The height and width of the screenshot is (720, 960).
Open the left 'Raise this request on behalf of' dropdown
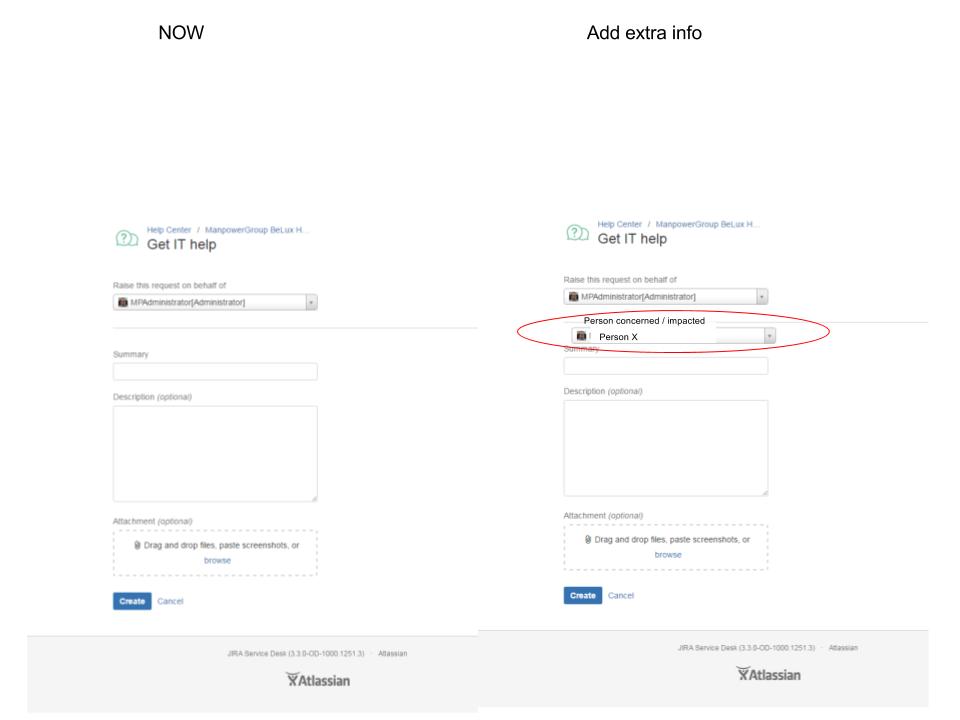[x=215, y=302]
